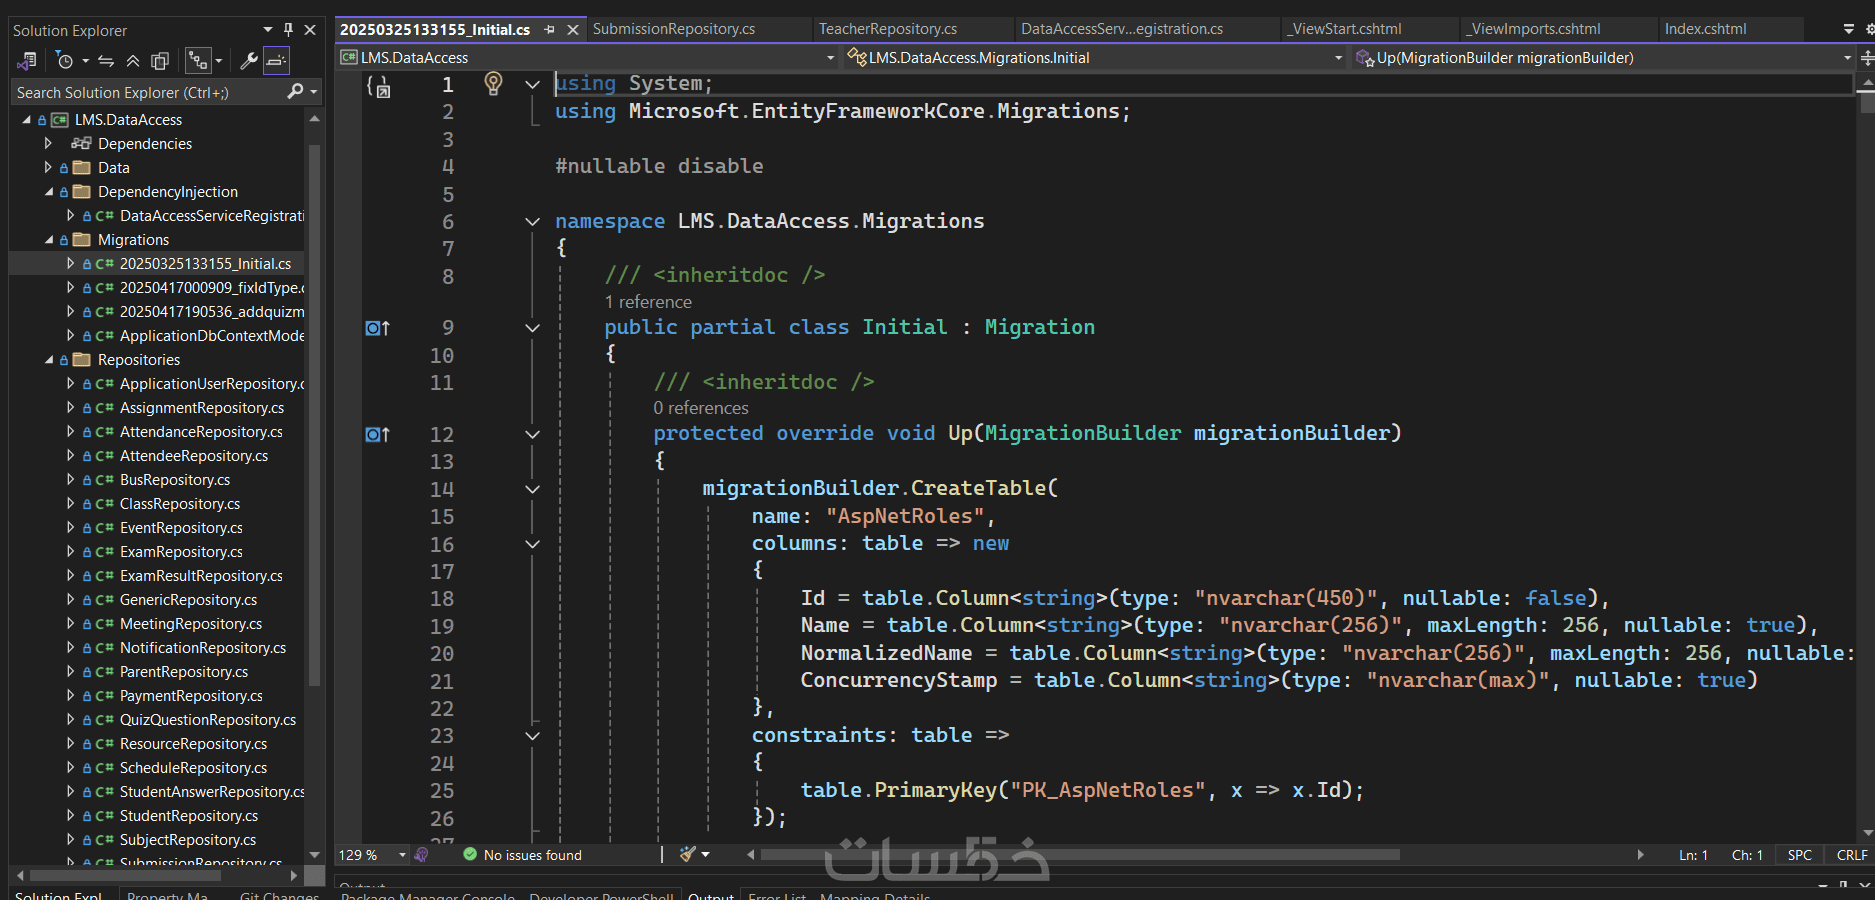Switch views using the solution/folder view icon
This screenshot has width=1875, height=900.
coord(27,61)
